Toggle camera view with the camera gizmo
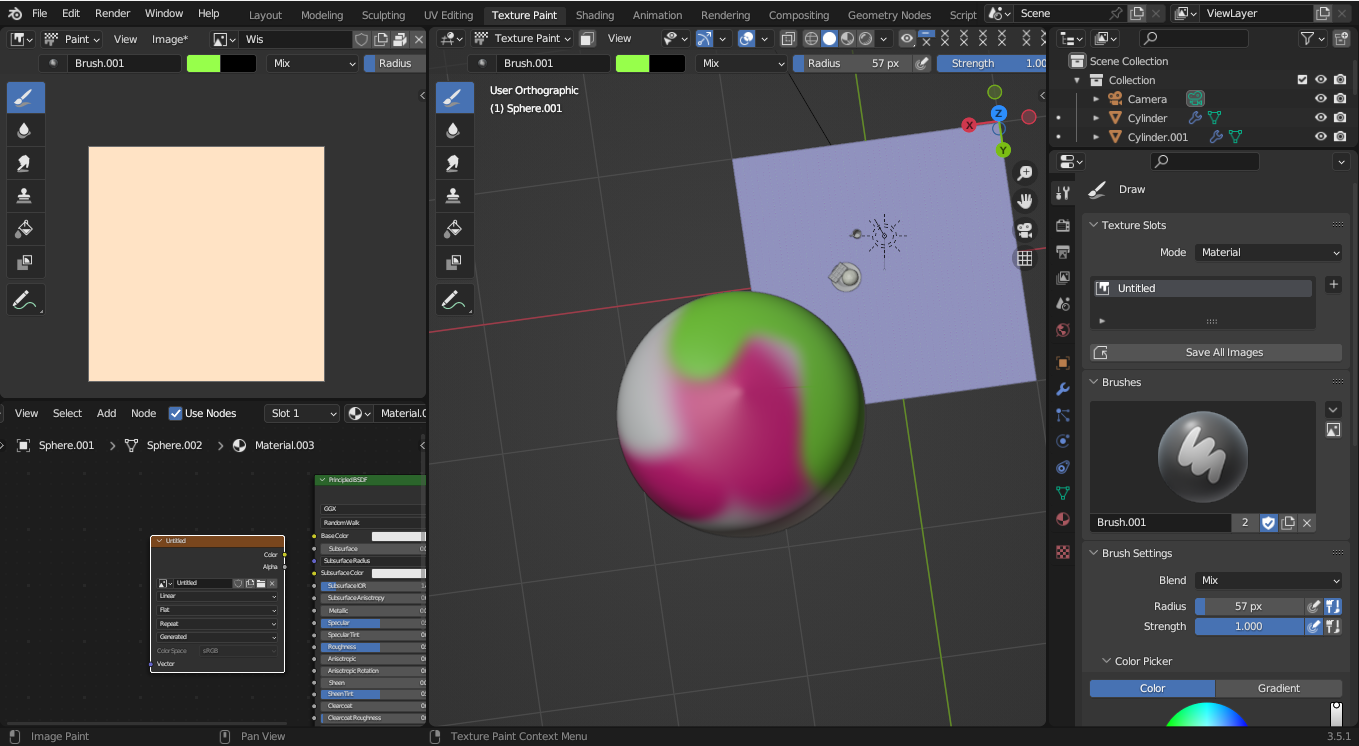 (1024, 230)
